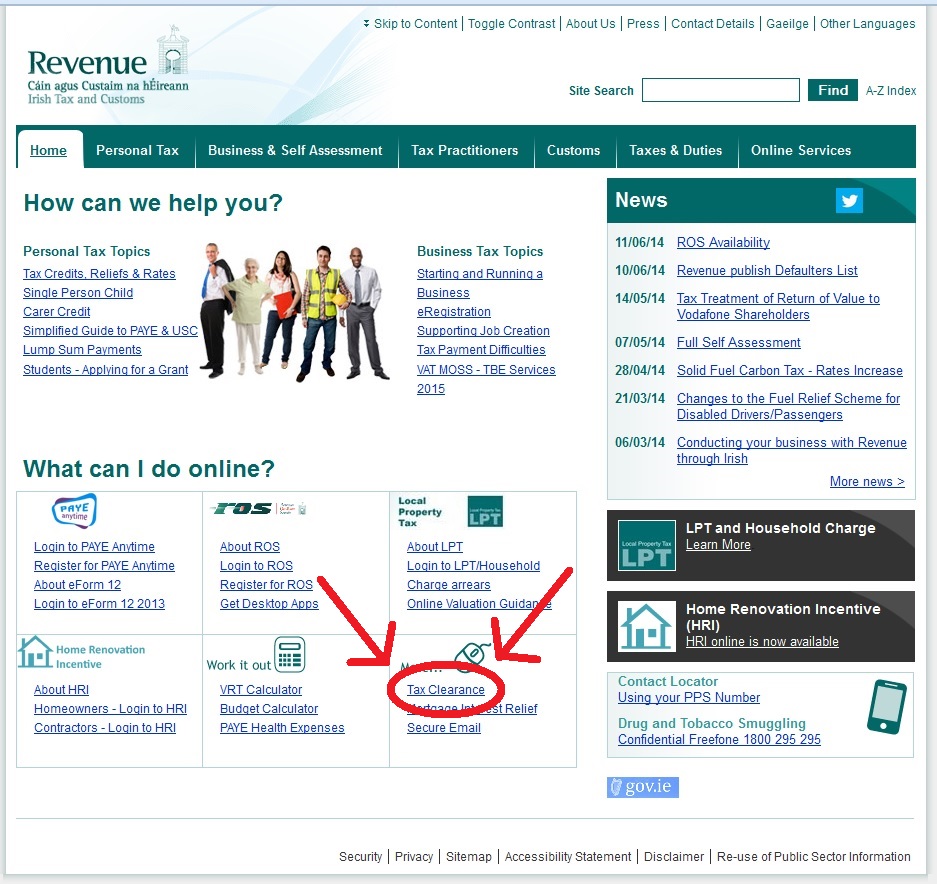This screenshot has height=884, width=937.
Task: Click the green LPT logo in online grid
Action: click(485, 511)
